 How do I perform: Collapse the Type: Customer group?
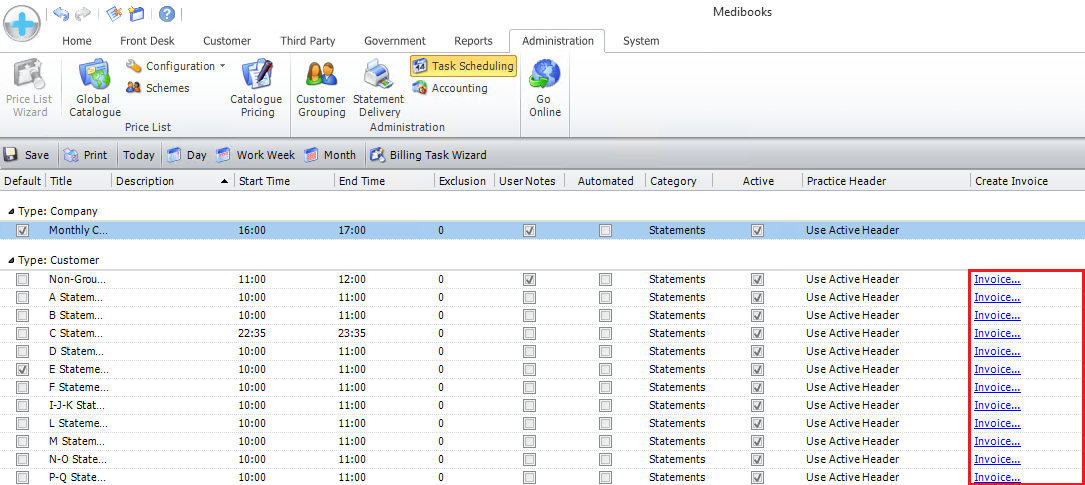(12, 260)
